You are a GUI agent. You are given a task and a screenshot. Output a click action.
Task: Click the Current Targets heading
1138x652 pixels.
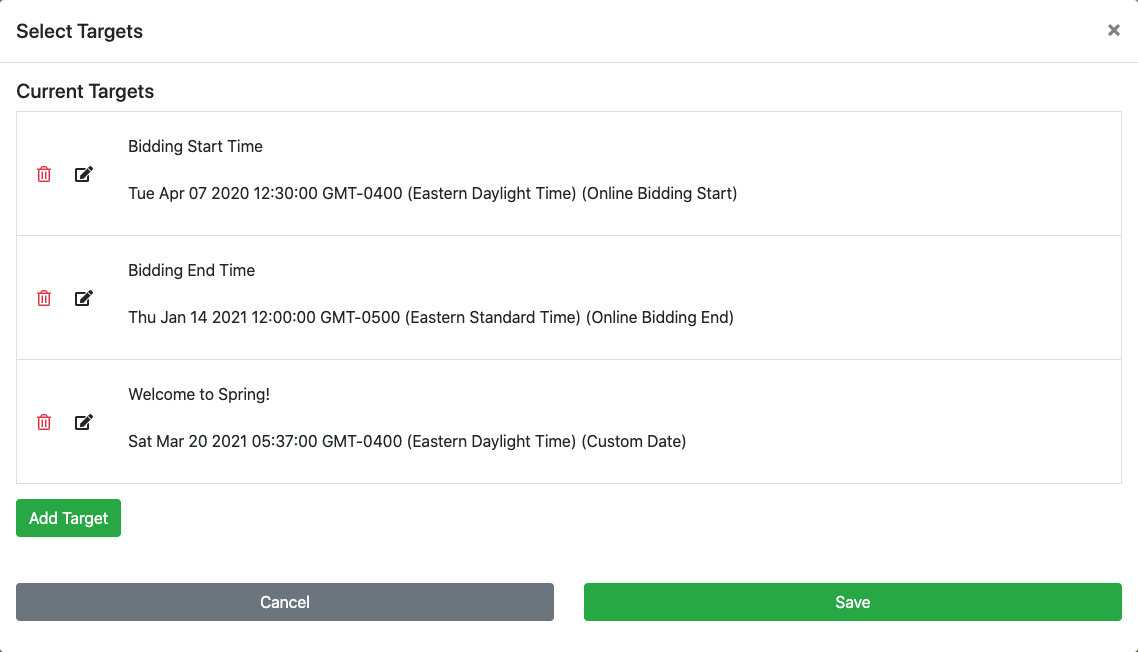tap(85, 91)
